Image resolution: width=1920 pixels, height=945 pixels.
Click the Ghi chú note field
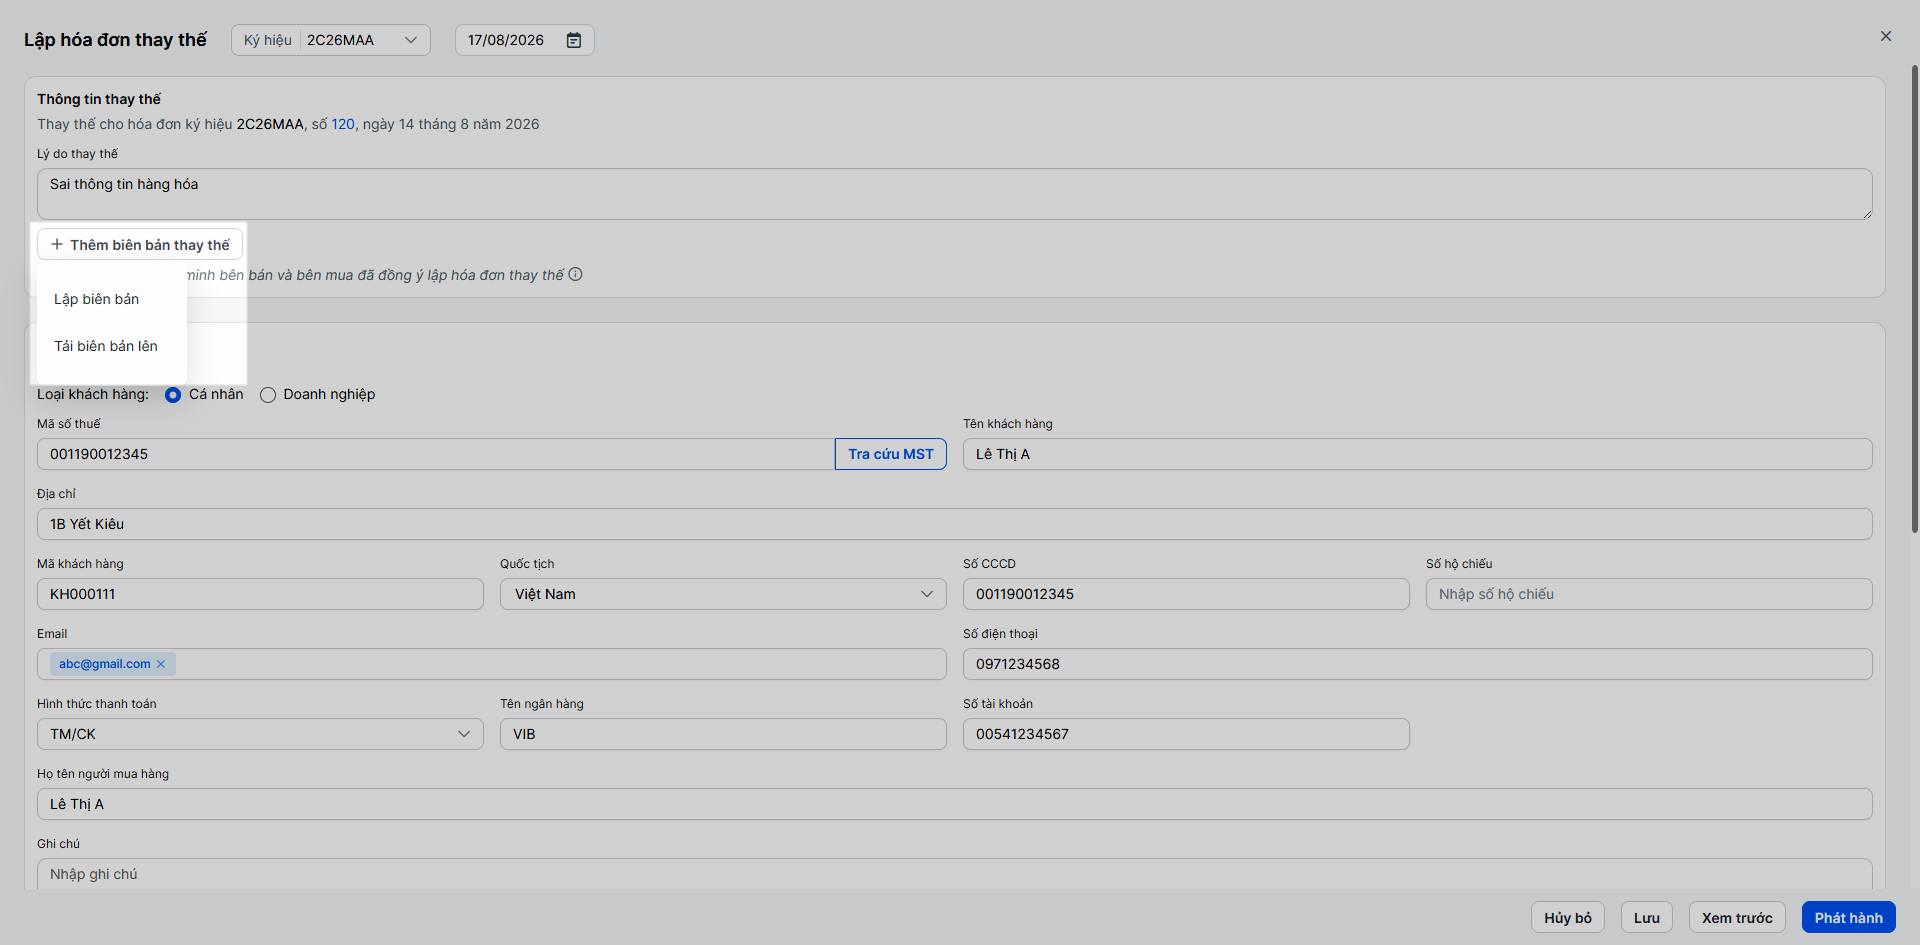click(x=955, y=874)
